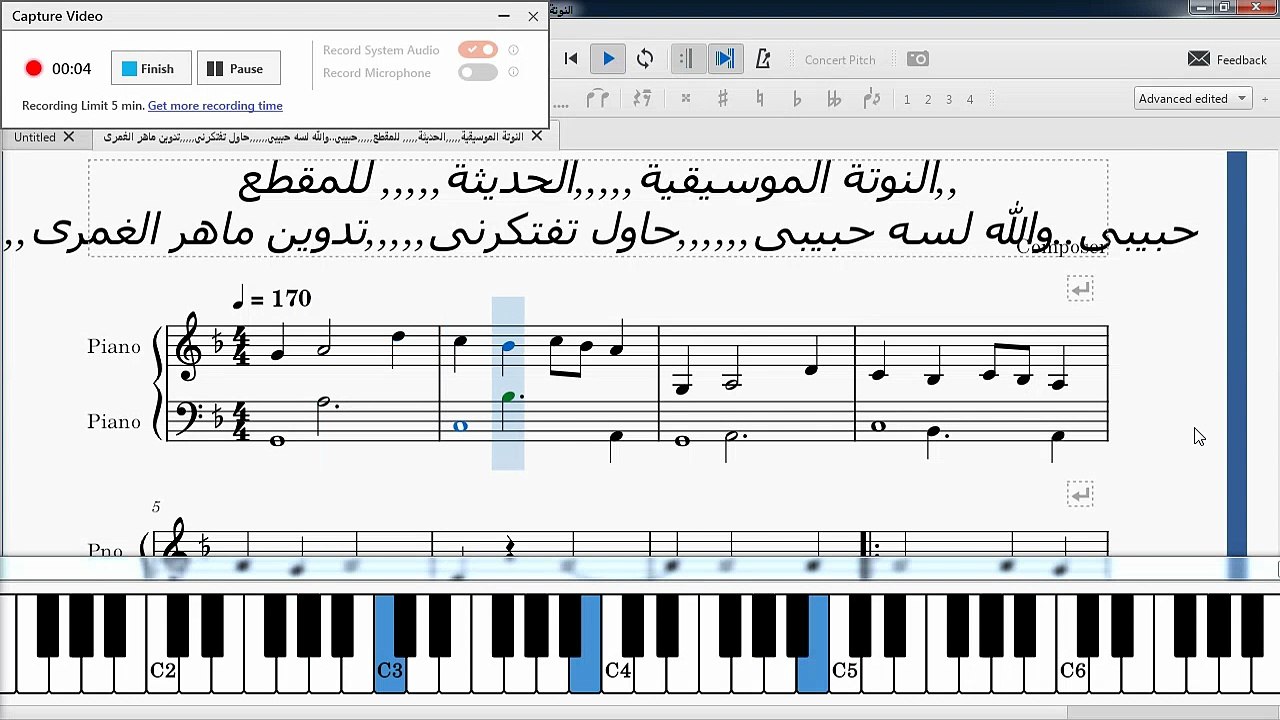1280x720 pixels.
Task: Close the Untitled tab
Action: [x=69, y=137]
